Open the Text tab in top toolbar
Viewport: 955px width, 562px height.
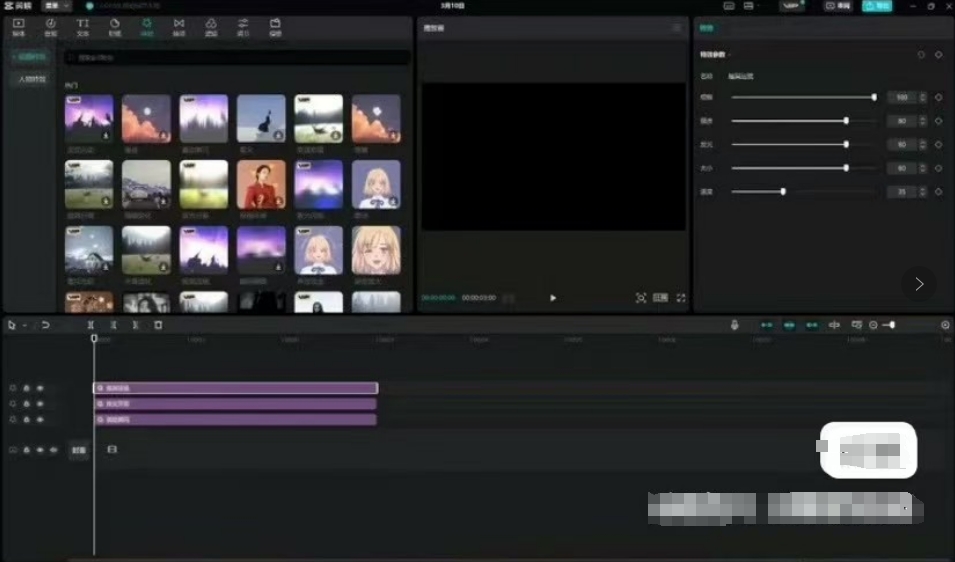pyautogui.click(x=83, y=26)
